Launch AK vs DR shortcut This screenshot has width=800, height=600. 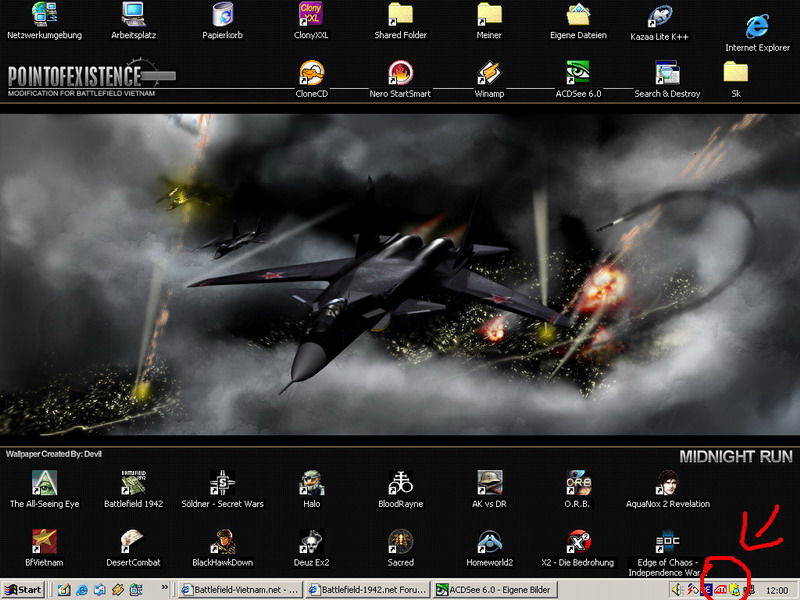click(489, 490)
